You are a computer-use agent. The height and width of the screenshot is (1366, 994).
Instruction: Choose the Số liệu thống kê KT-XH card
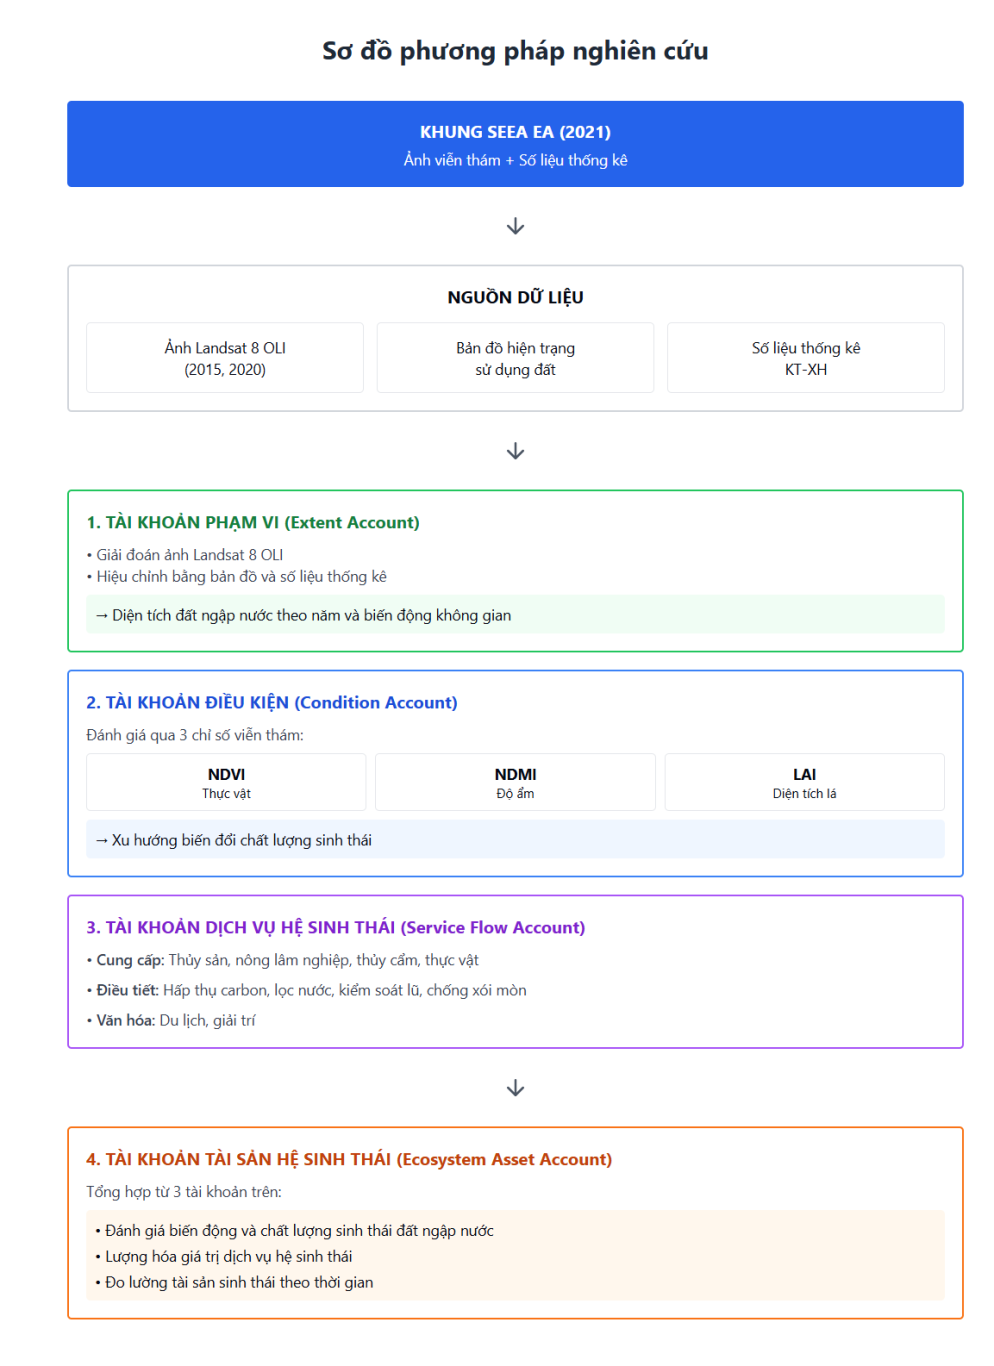point(805,358)
